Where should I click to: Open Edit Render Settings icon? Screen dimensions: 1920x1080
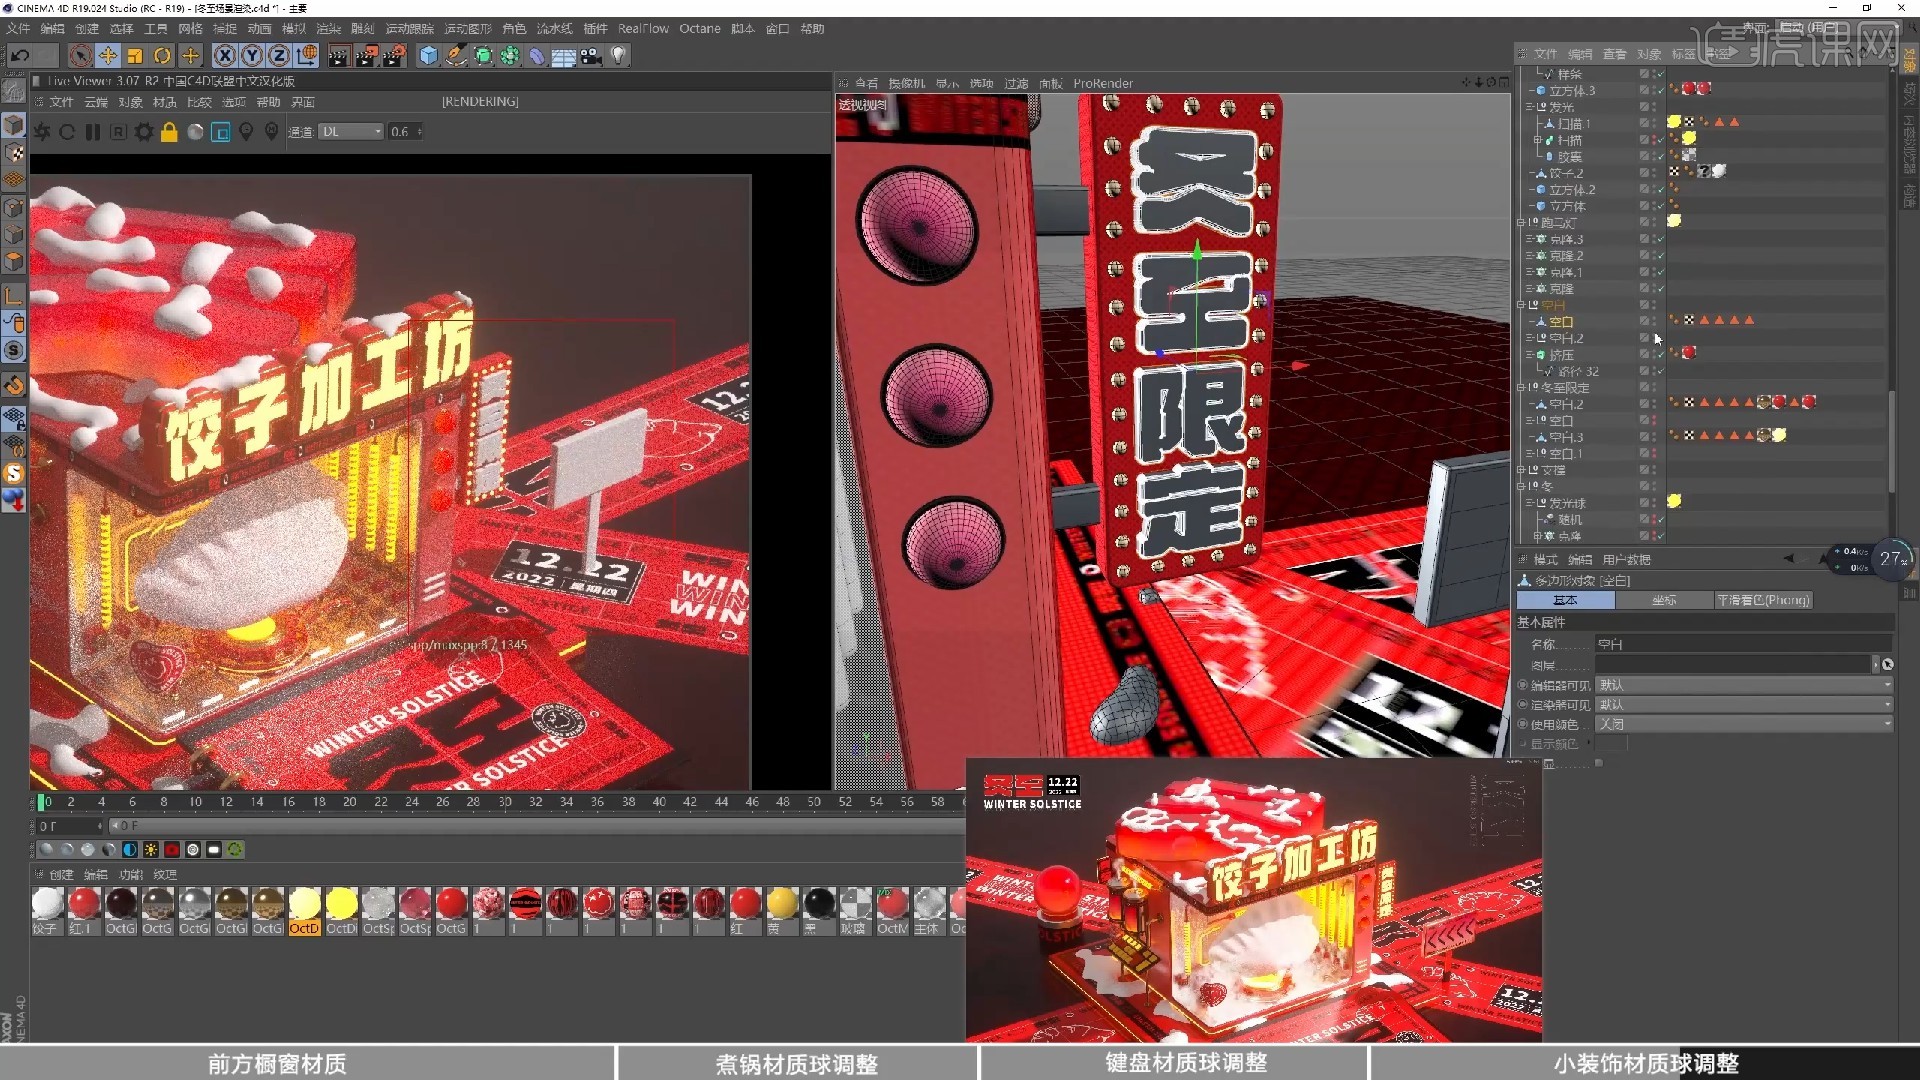(x=395, y=56)
